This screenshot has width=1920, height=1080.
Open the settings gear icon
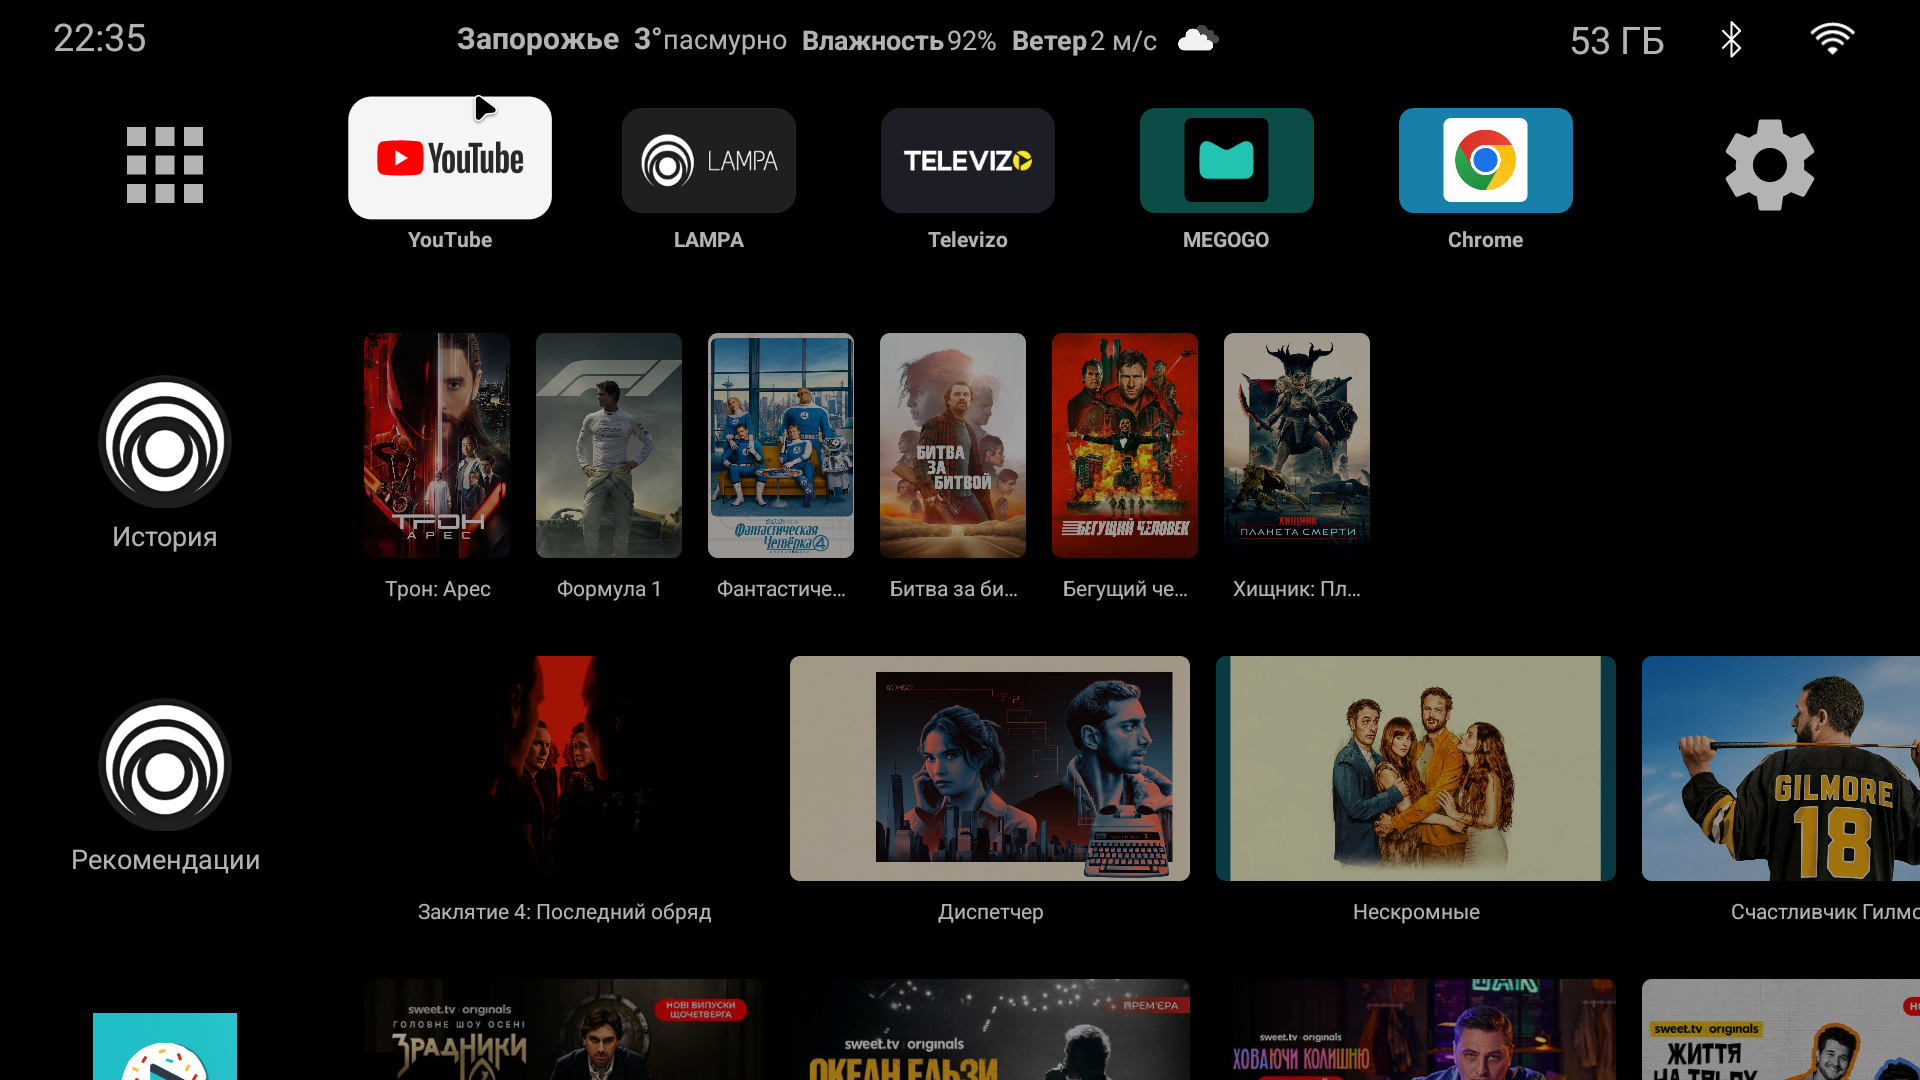click(x=1769, y=165)
